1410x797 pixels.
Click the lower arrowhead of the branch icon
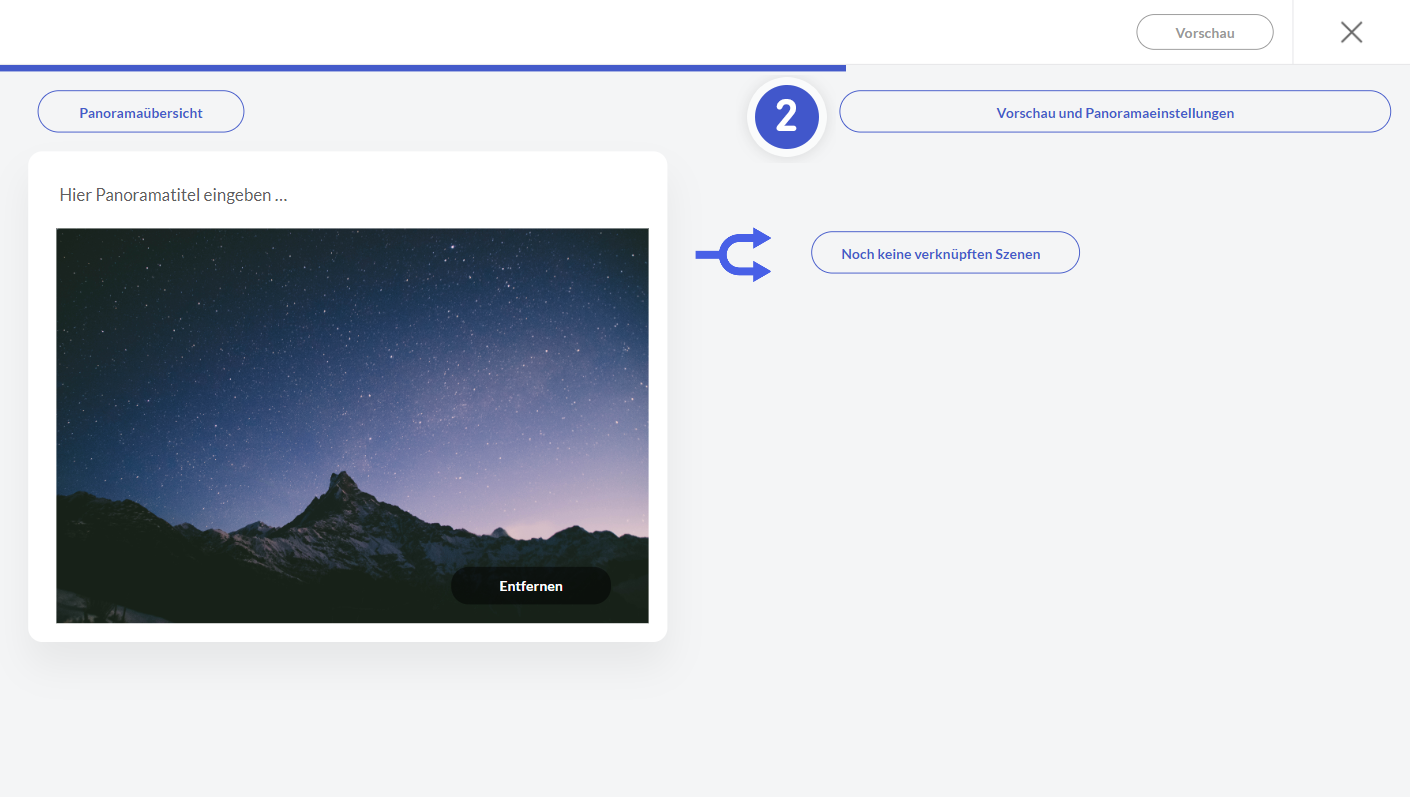[x=762, y=271]
